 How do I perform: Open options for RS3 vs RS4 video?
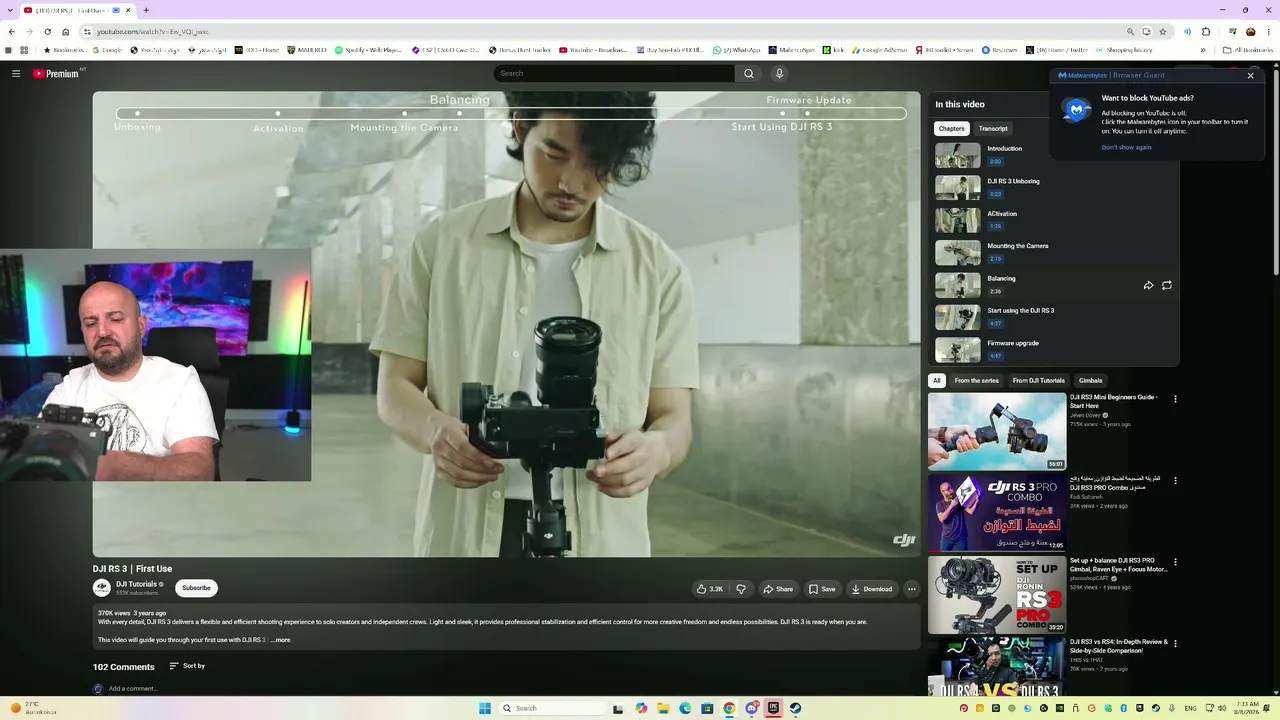(1175, 643)
